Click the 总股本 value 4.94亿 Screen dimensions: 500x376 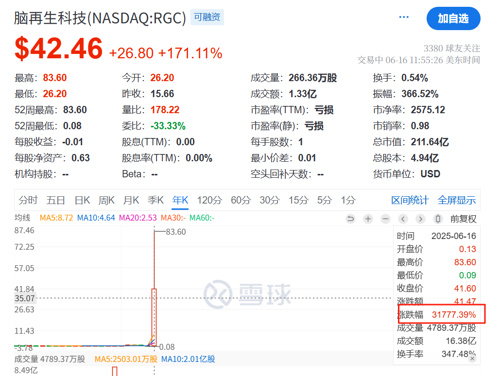point(425,158)
